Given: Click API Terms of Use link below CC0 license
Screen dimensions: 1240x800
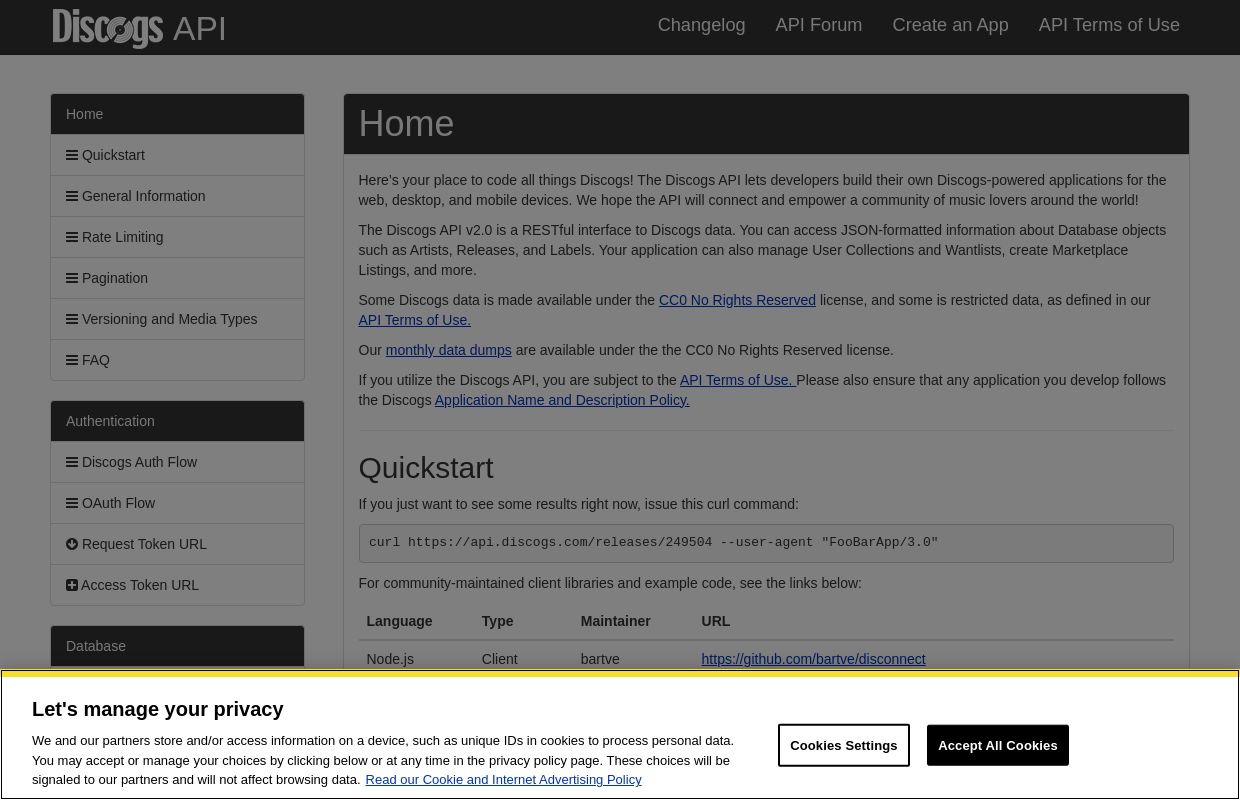Looking at the screenshot, I should pos(415,320).
